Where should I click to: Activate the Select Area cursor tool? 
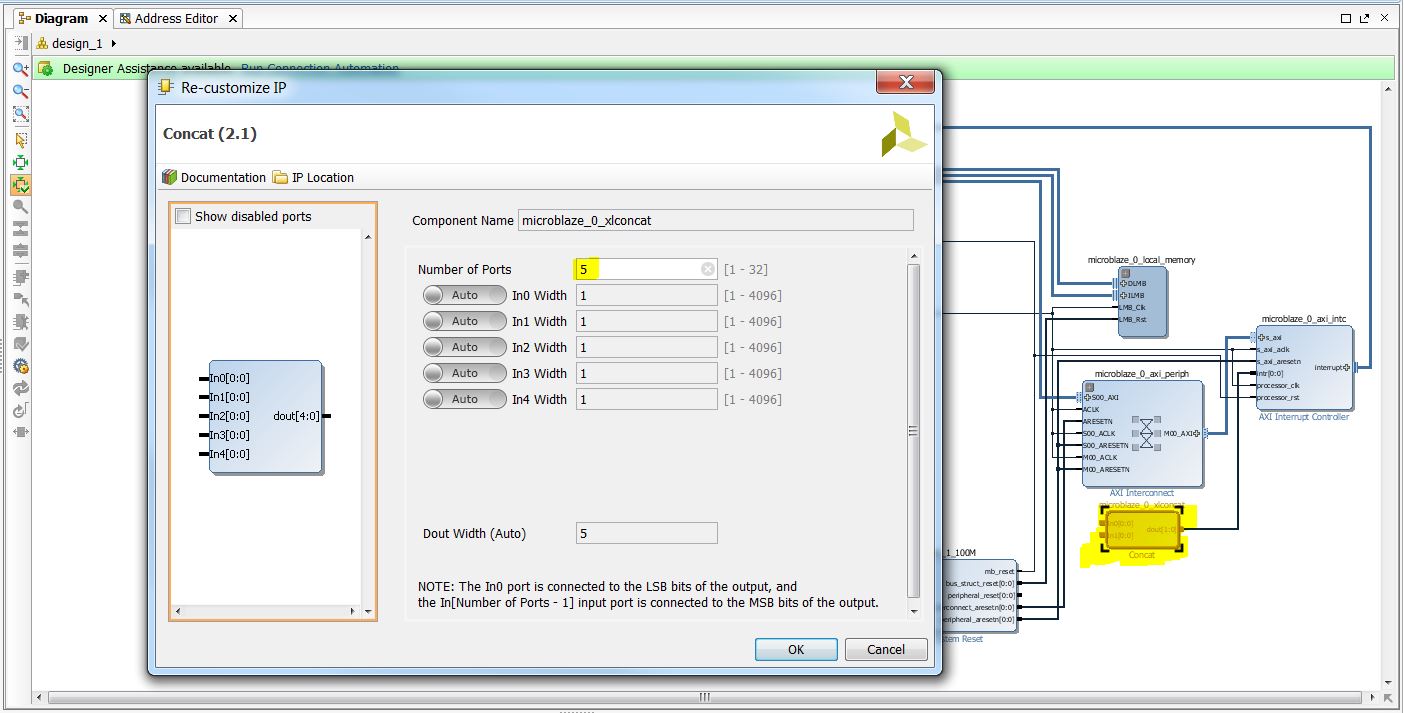(20, 140)
